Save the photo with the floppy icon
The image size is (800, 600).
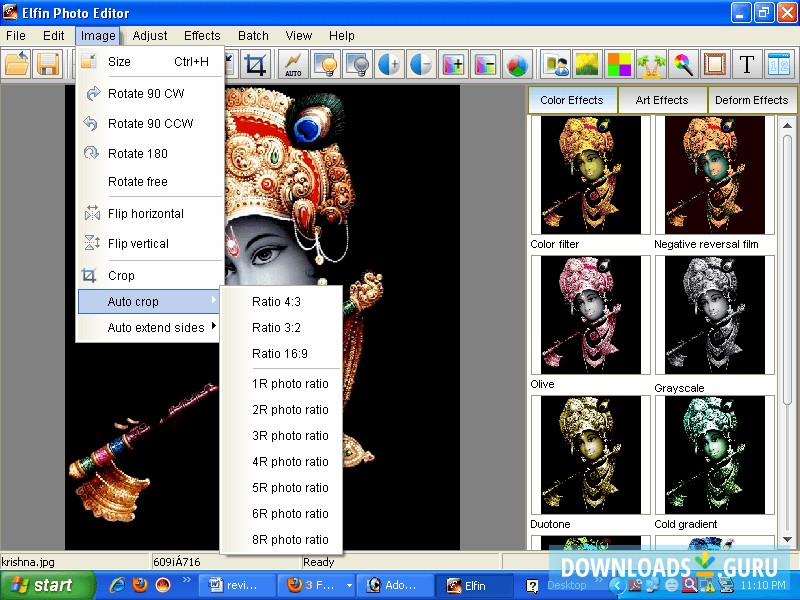pos(49,64)
